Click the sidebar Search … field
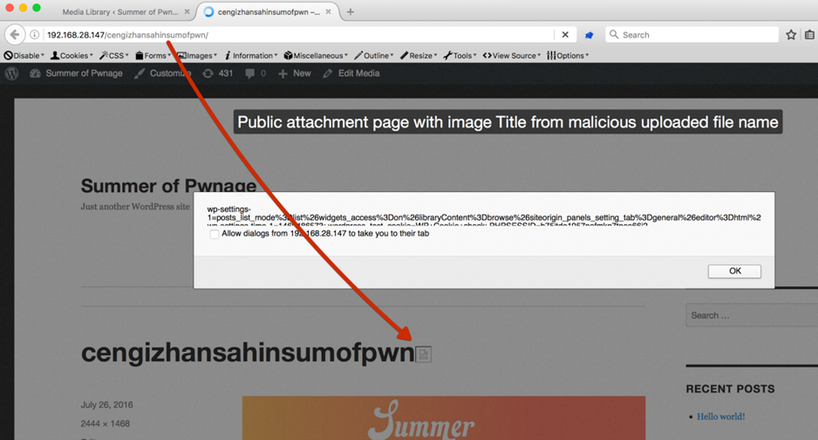The height and width of the screenshot is (440, 818). [x=752, y=315]
